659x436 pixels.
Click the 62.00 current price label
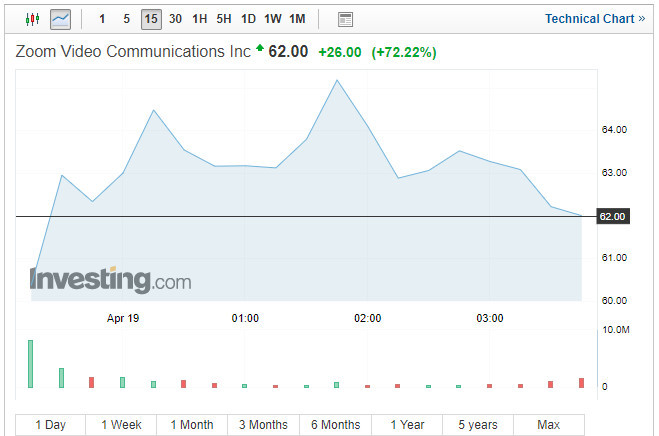(x=288, y=52)
